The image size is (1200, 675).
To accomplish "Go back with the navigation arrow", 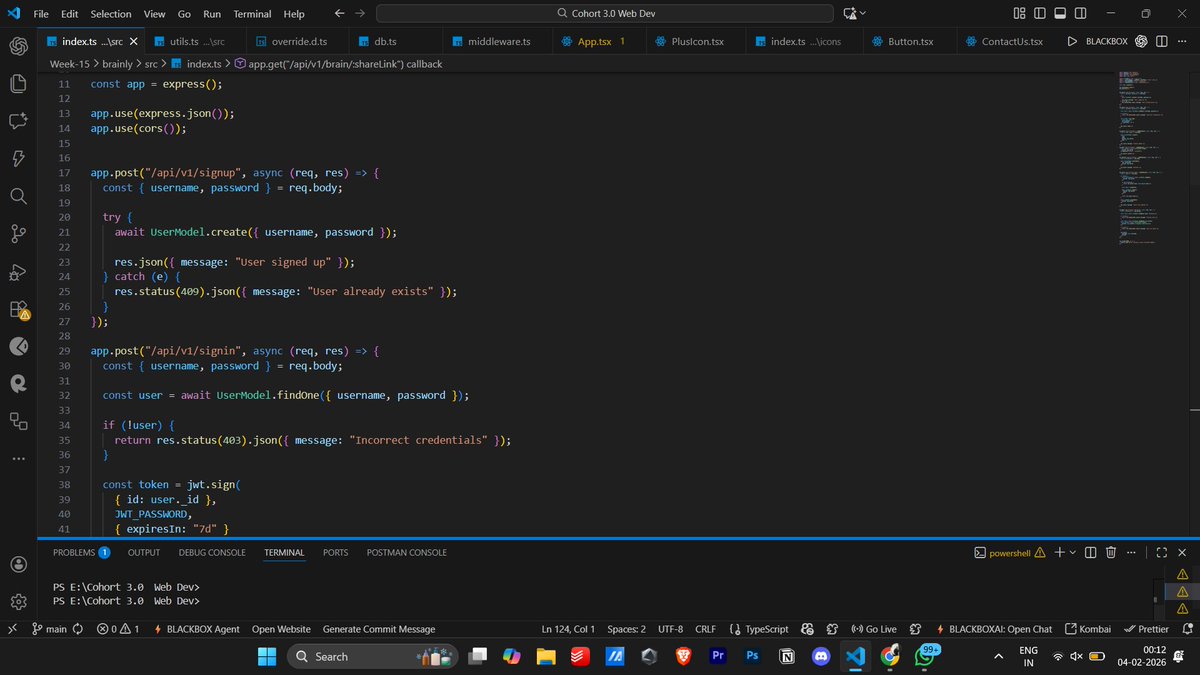I will (x=339, y=14).
